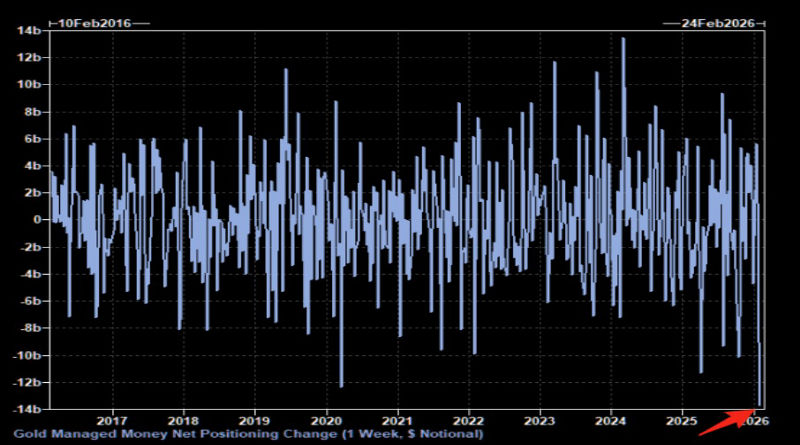Click the 2017 x-axis year label
800x445 pixels.
[112, 420]
